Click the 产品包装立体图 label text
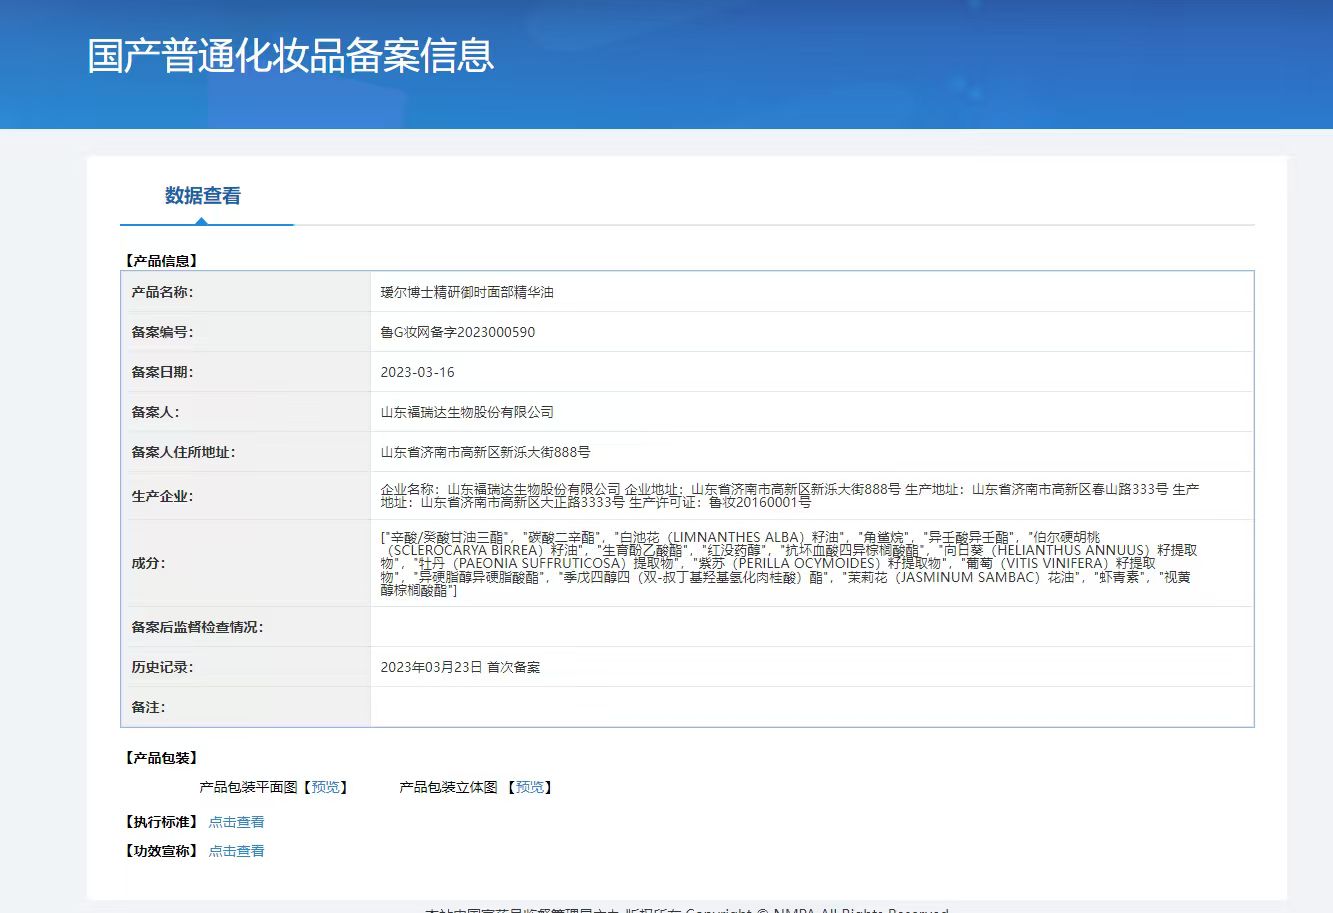 tap(448, 788)
